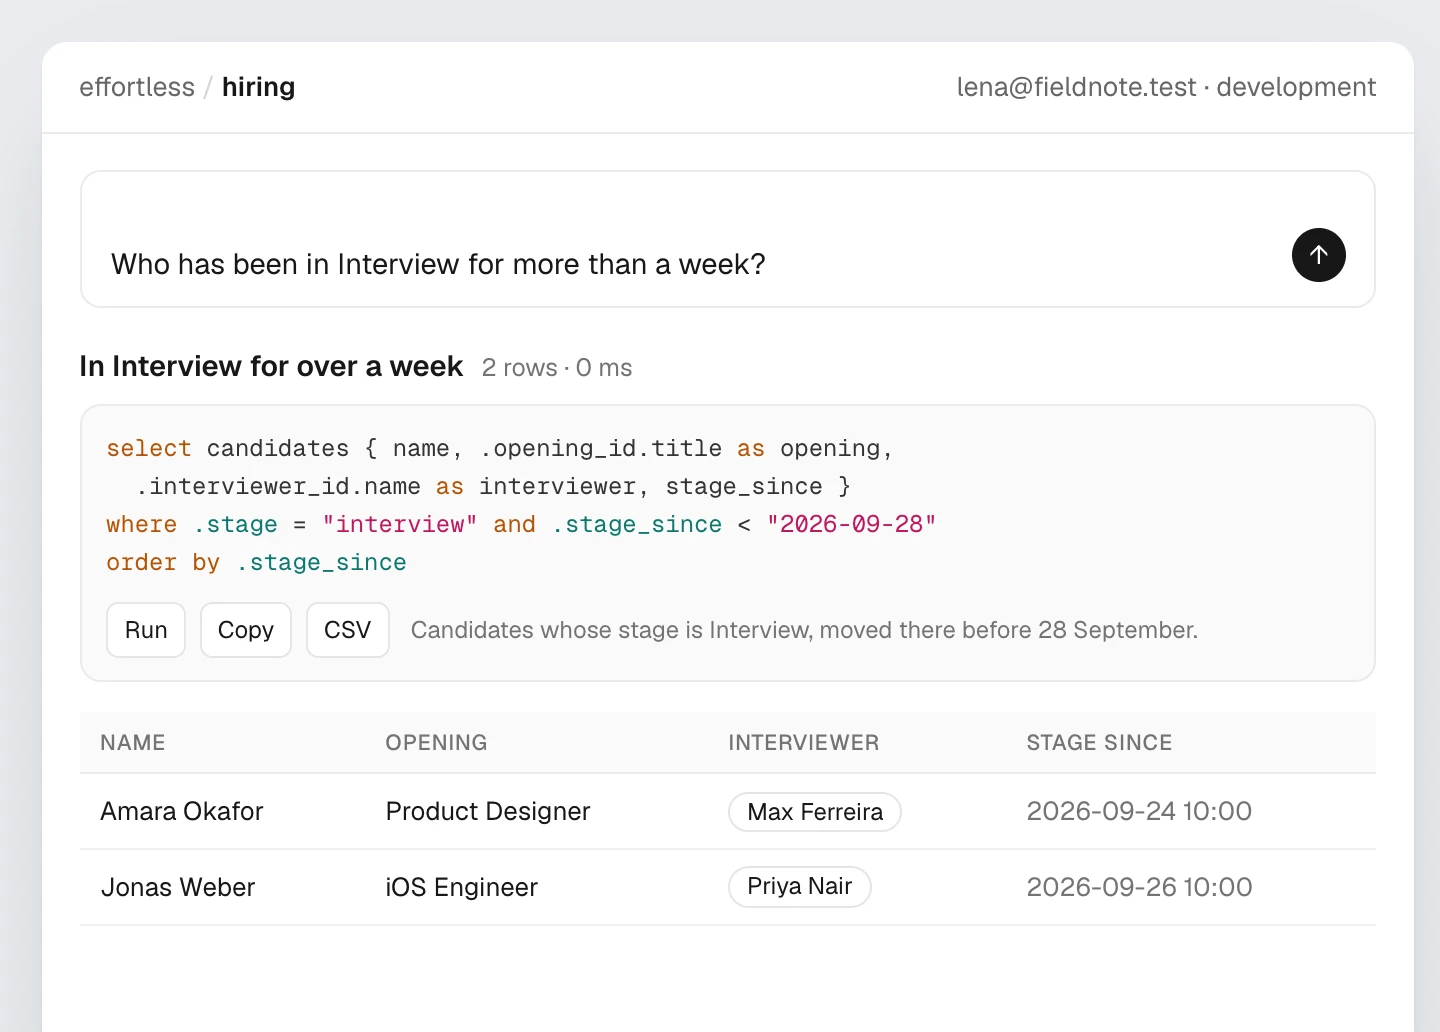Open the effortless breadcrumb link

tap(137, 87)
